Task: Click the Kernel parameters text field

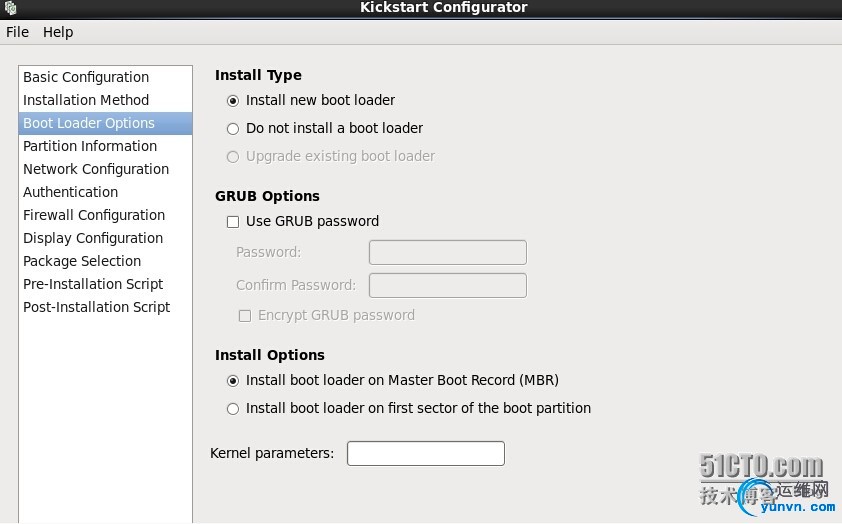Action: (x=425, y=454)
